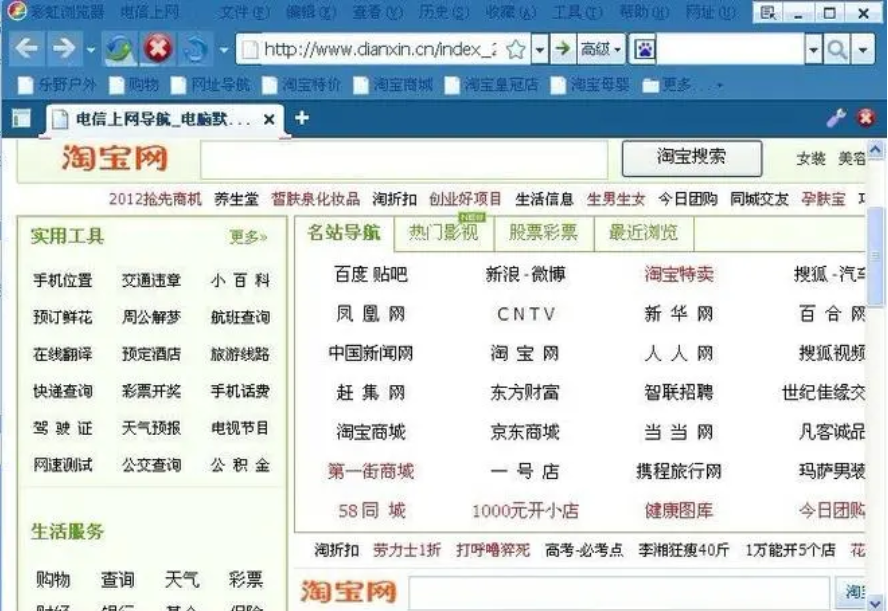Open the 收藏 menu
Screen dimensions: 888x611
click(511, 12)
